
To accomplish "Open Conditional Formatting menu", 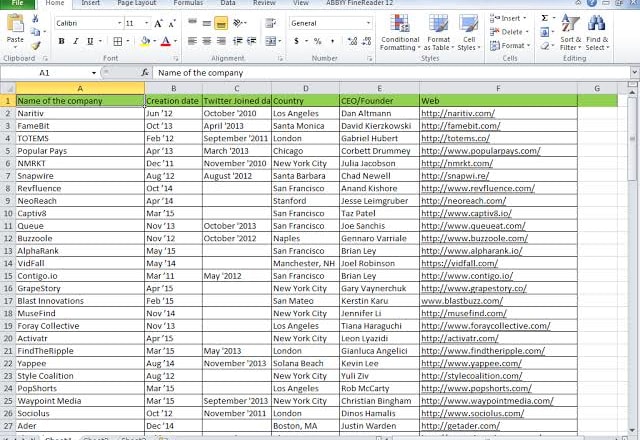I will point(400,33).
